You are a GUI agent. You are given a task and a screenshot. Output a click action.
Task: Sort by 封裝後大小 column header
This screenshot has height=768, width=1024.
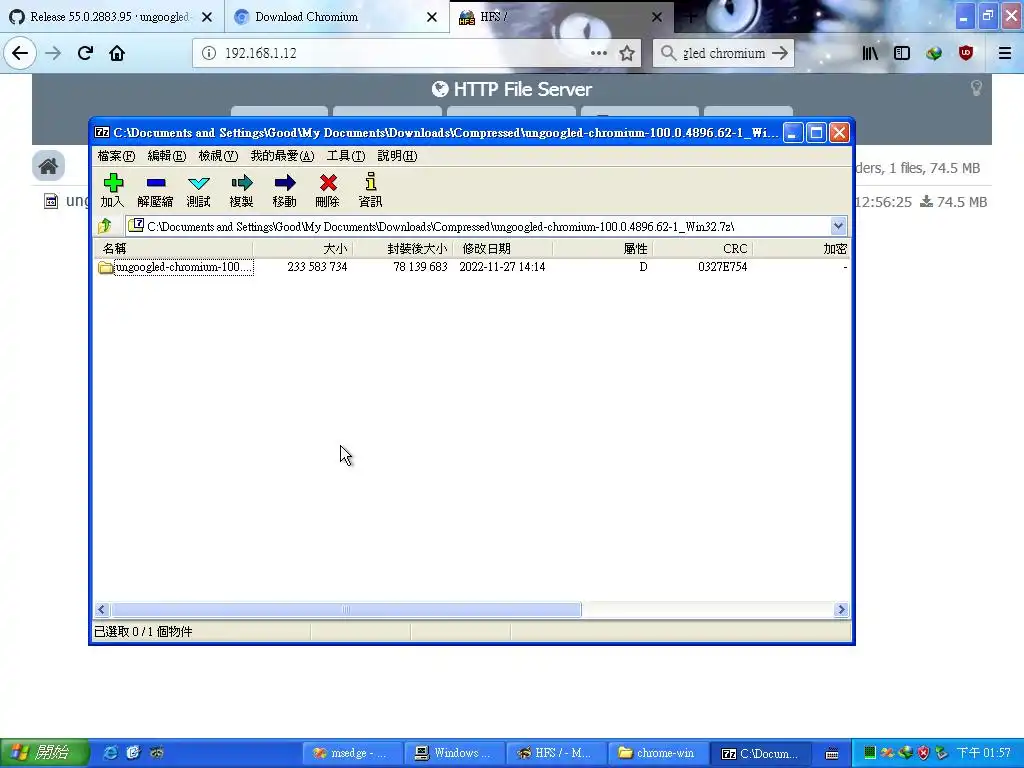click(404, 249)
